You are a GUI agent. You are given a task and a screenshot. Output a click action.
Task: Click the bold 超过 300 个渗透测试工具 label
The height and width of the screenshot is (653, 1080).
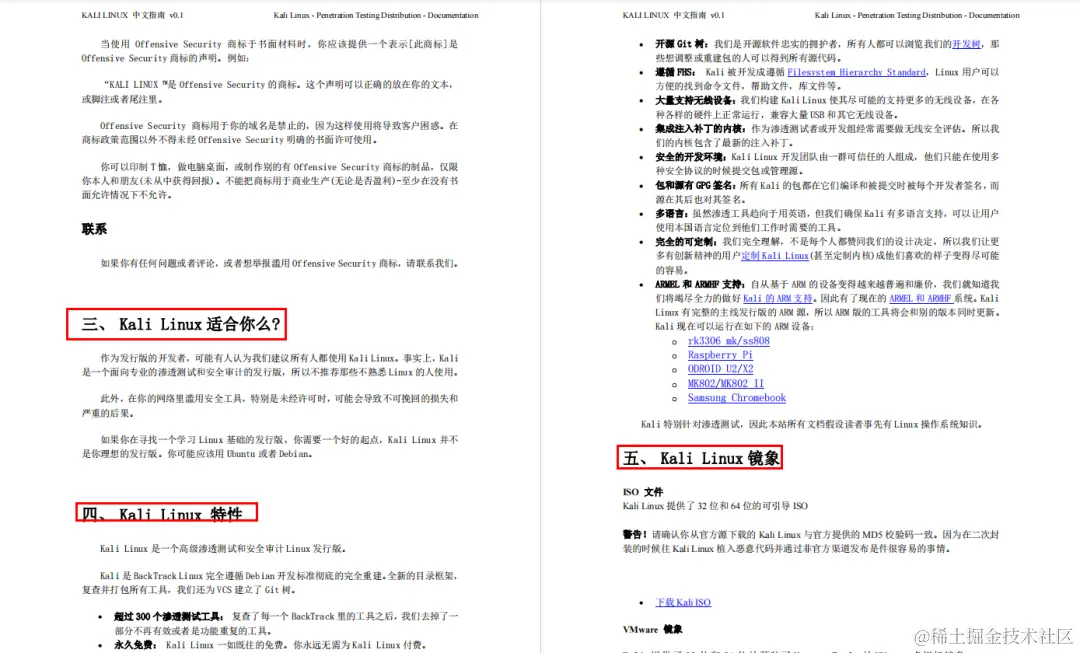click(x=169, y=616)
